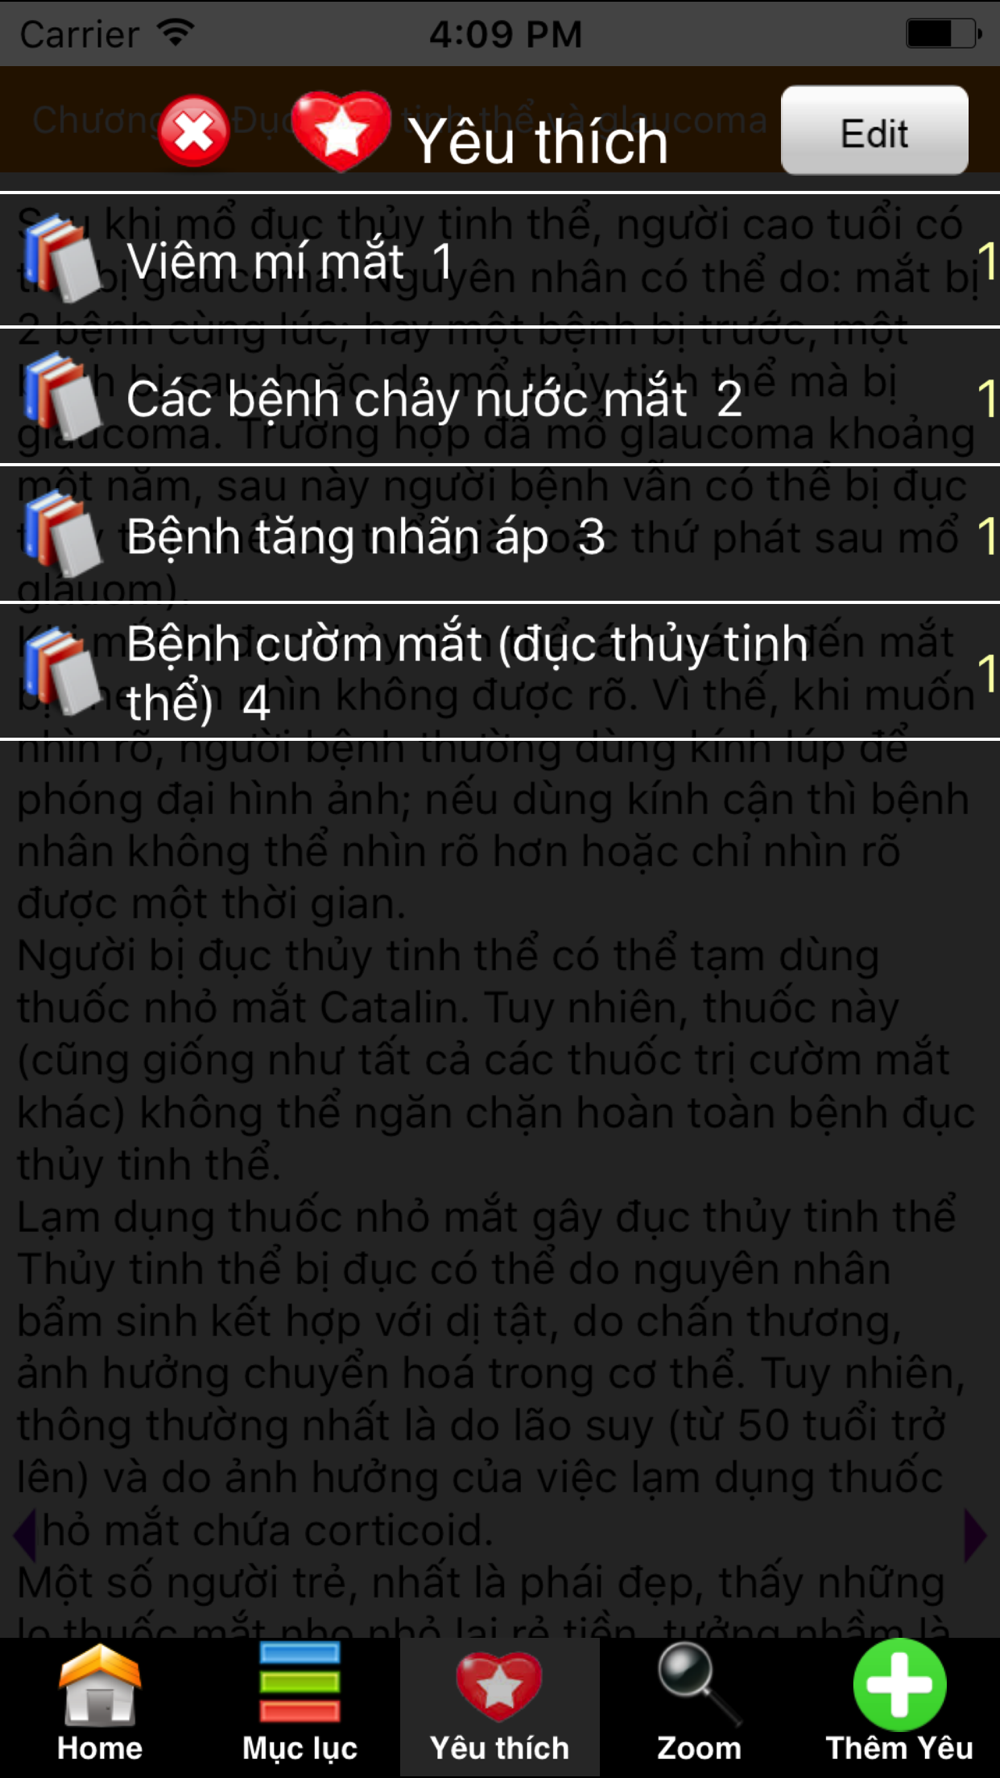1000x1778 pixels.
Task: Tap book icon next to Các bệnh chảy nước mắt
Action: (62, 397)
